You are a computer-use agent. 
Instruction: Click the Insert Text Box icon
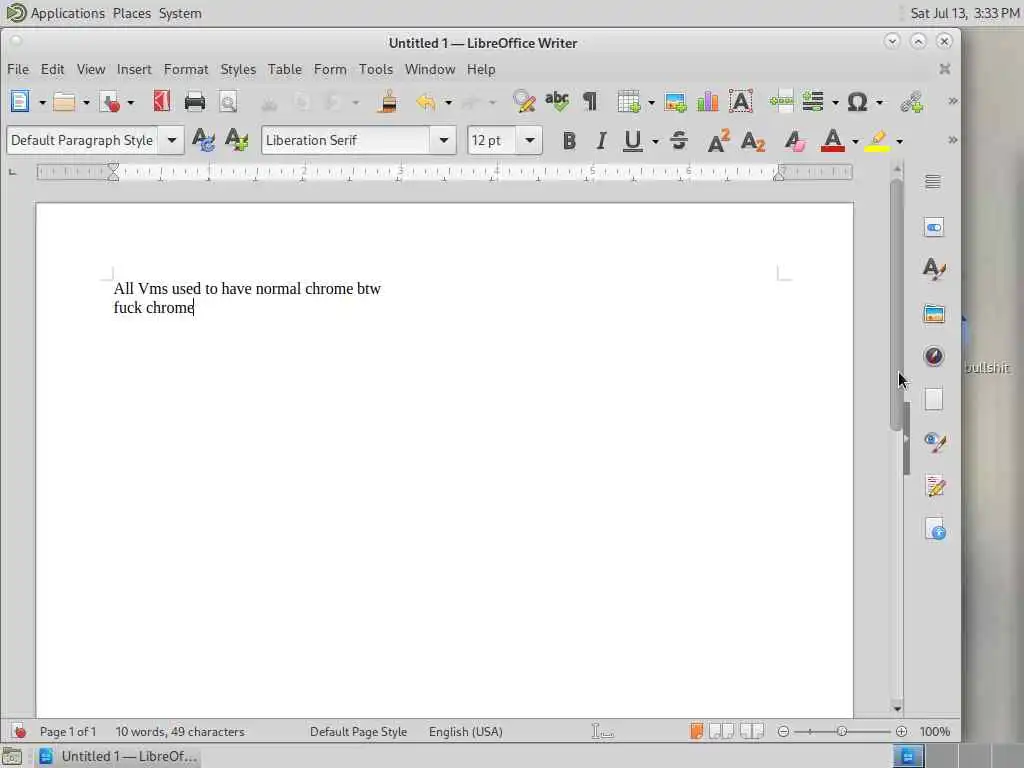(x=741, y=101)
